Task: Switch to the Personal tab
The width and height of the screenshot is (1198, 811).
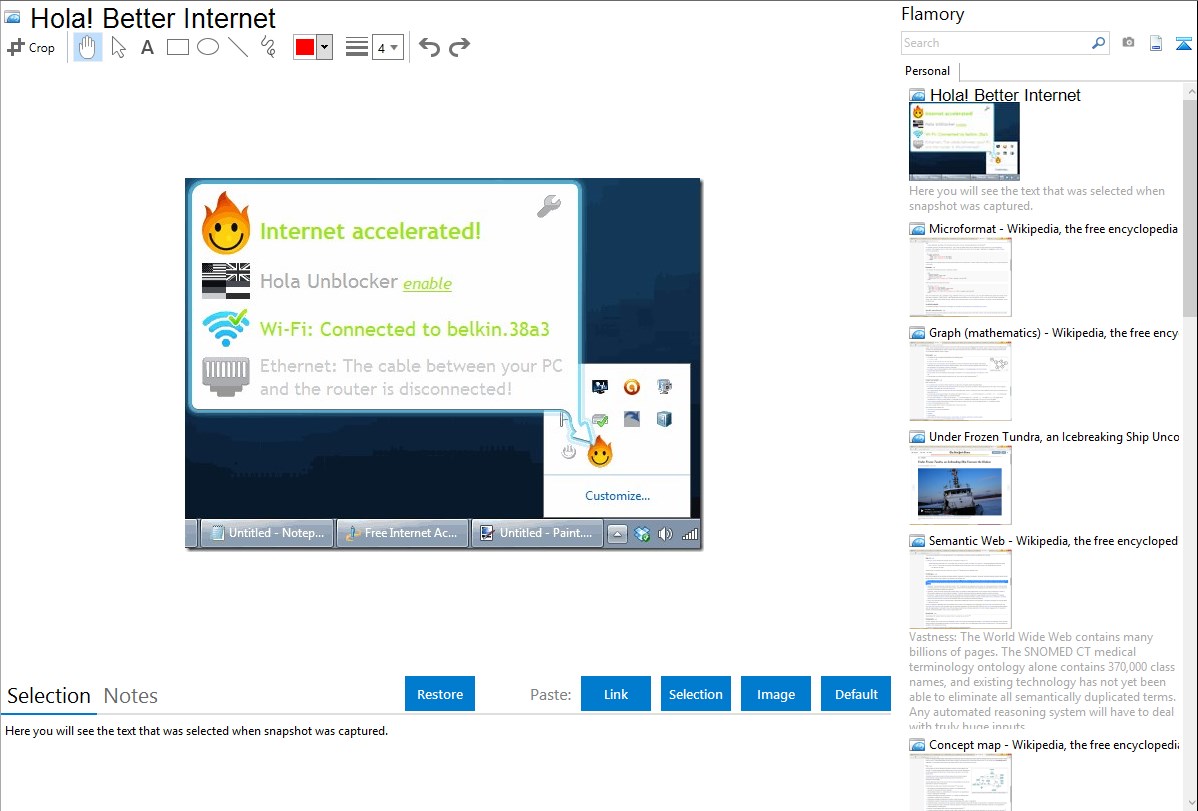Action: [928, 71]
